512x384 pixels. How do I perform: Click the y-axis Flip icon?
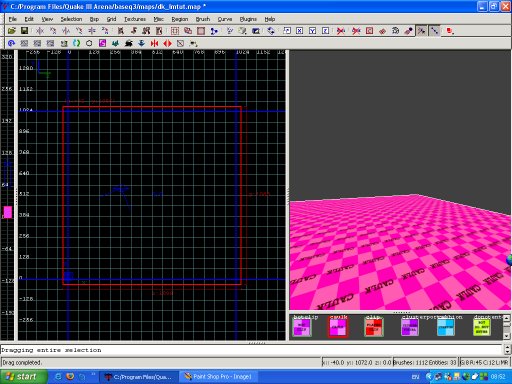pyautogui.click(x=66, y=31)
